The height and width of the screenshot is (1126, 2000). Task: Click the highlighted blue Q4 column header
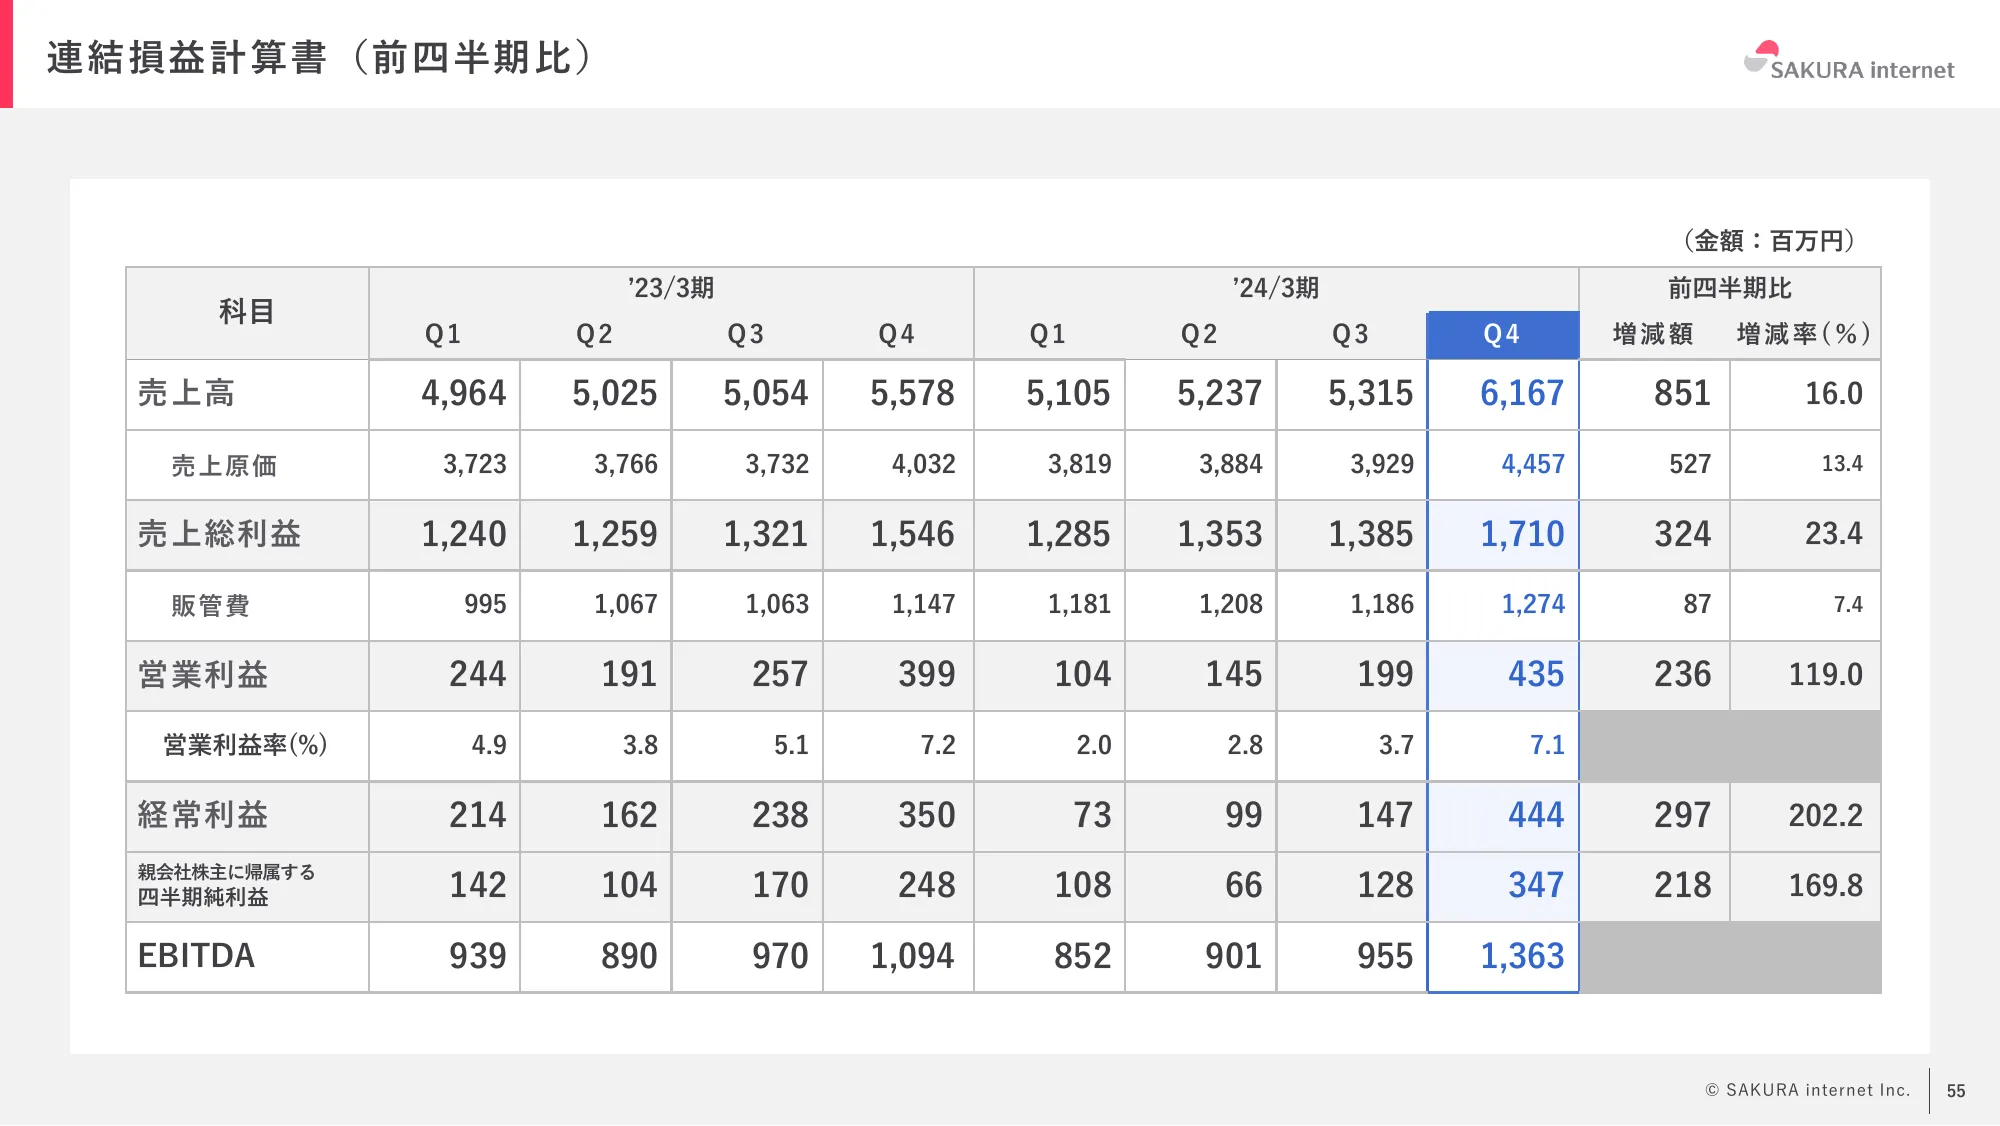point(1503,334)
